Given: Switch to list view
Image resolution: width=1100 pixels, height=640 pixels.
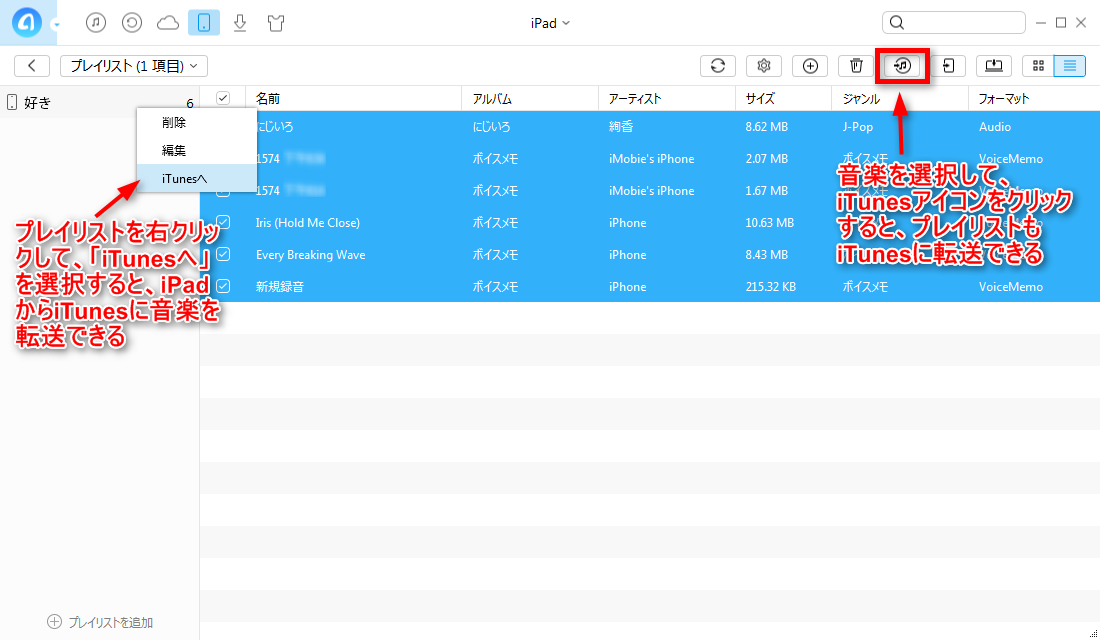Looking at the screenshot, I should coord(1070,66).
